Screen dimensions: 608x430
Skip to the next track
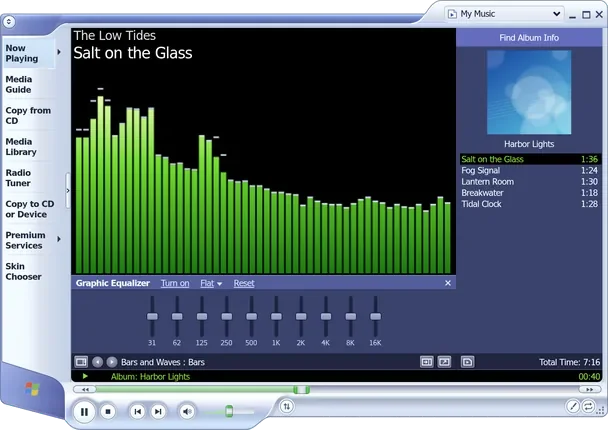click(158, 411)
